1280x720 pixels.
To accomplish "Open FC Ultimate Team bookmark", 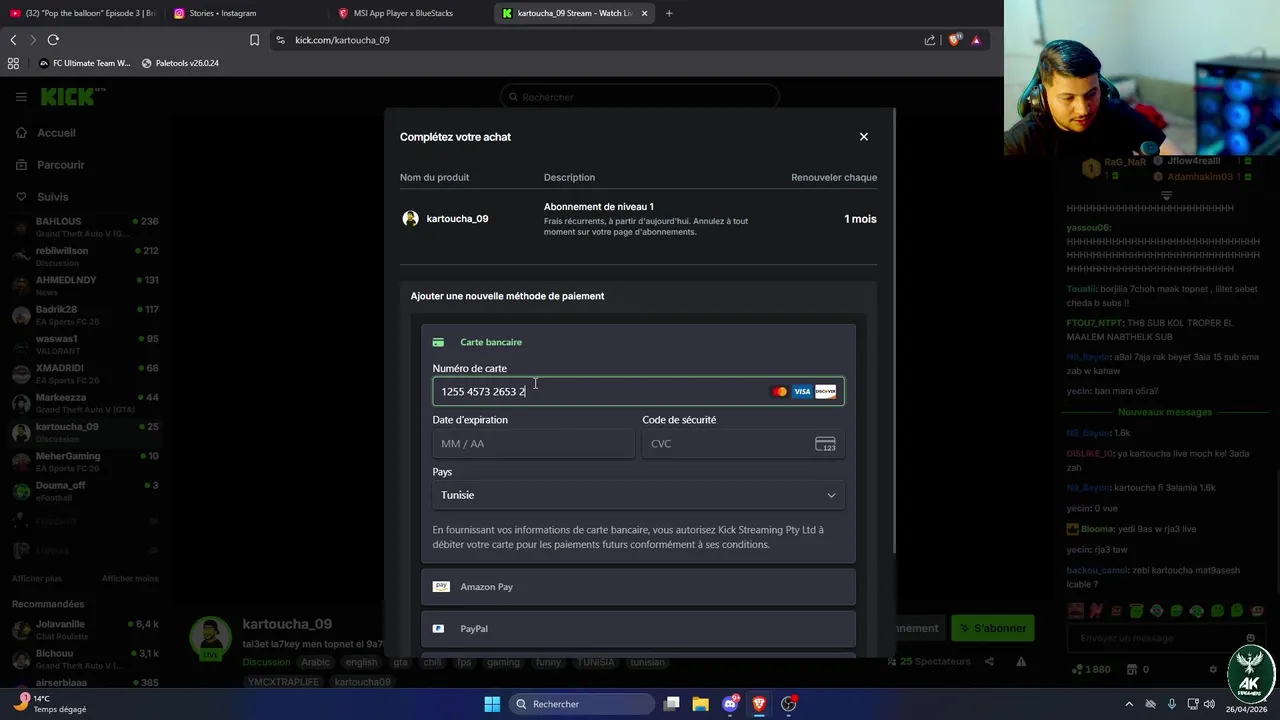I will point(84,63).
